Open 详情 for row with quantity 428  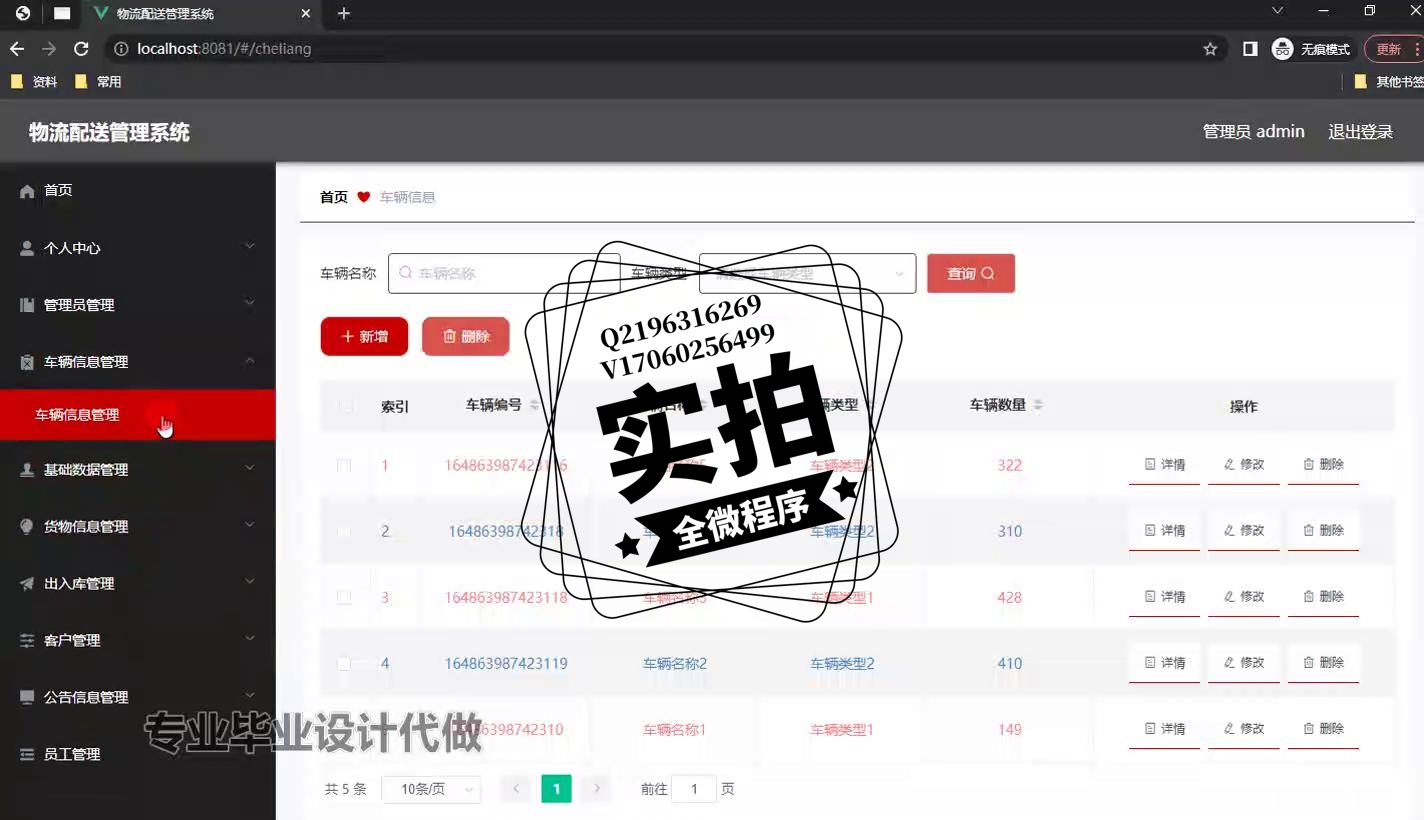pos(1164,597)
